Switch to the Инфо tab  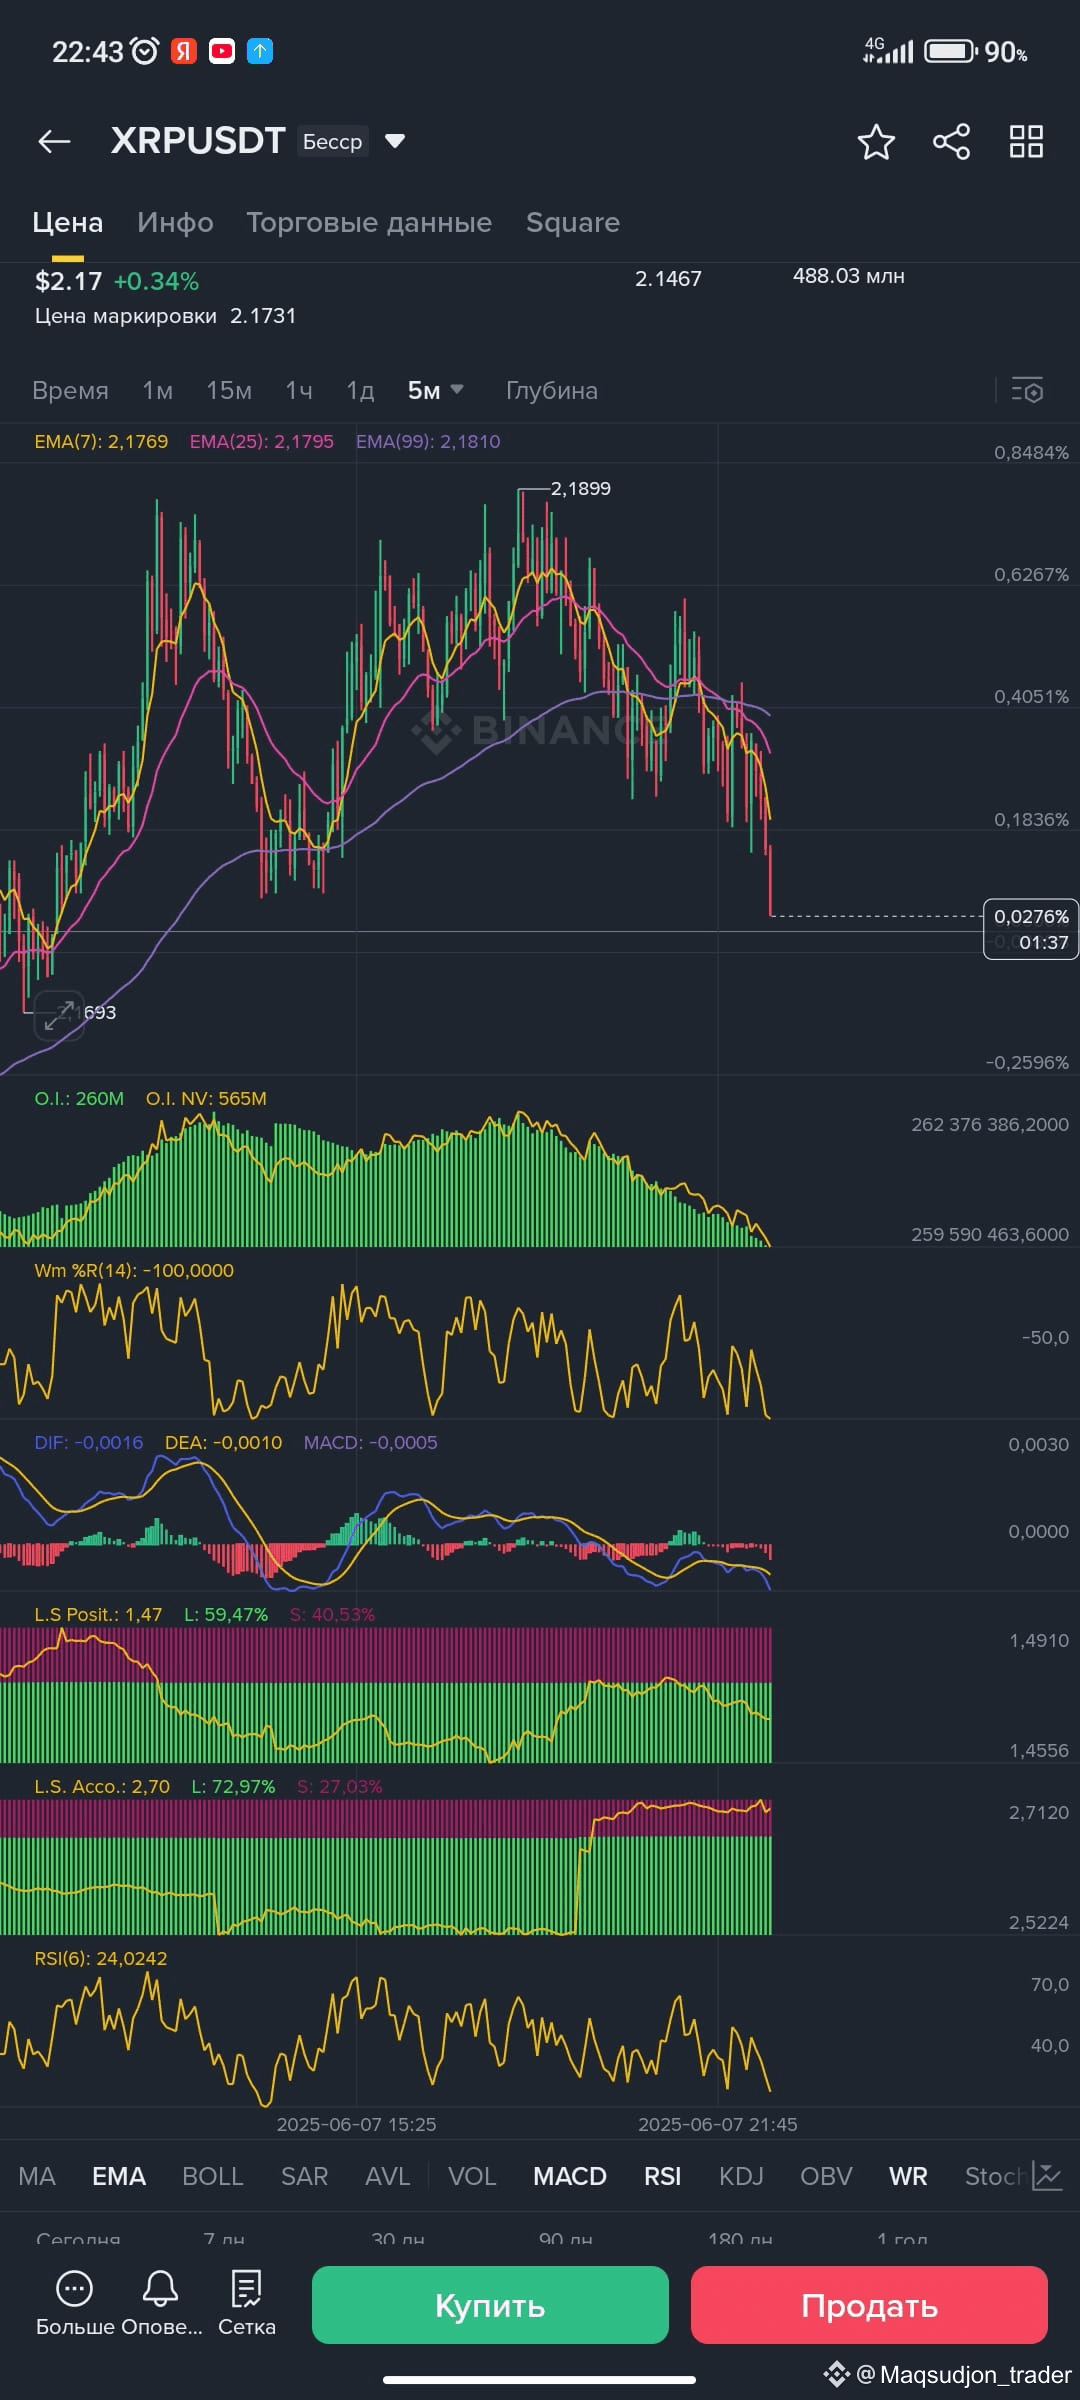175,222
